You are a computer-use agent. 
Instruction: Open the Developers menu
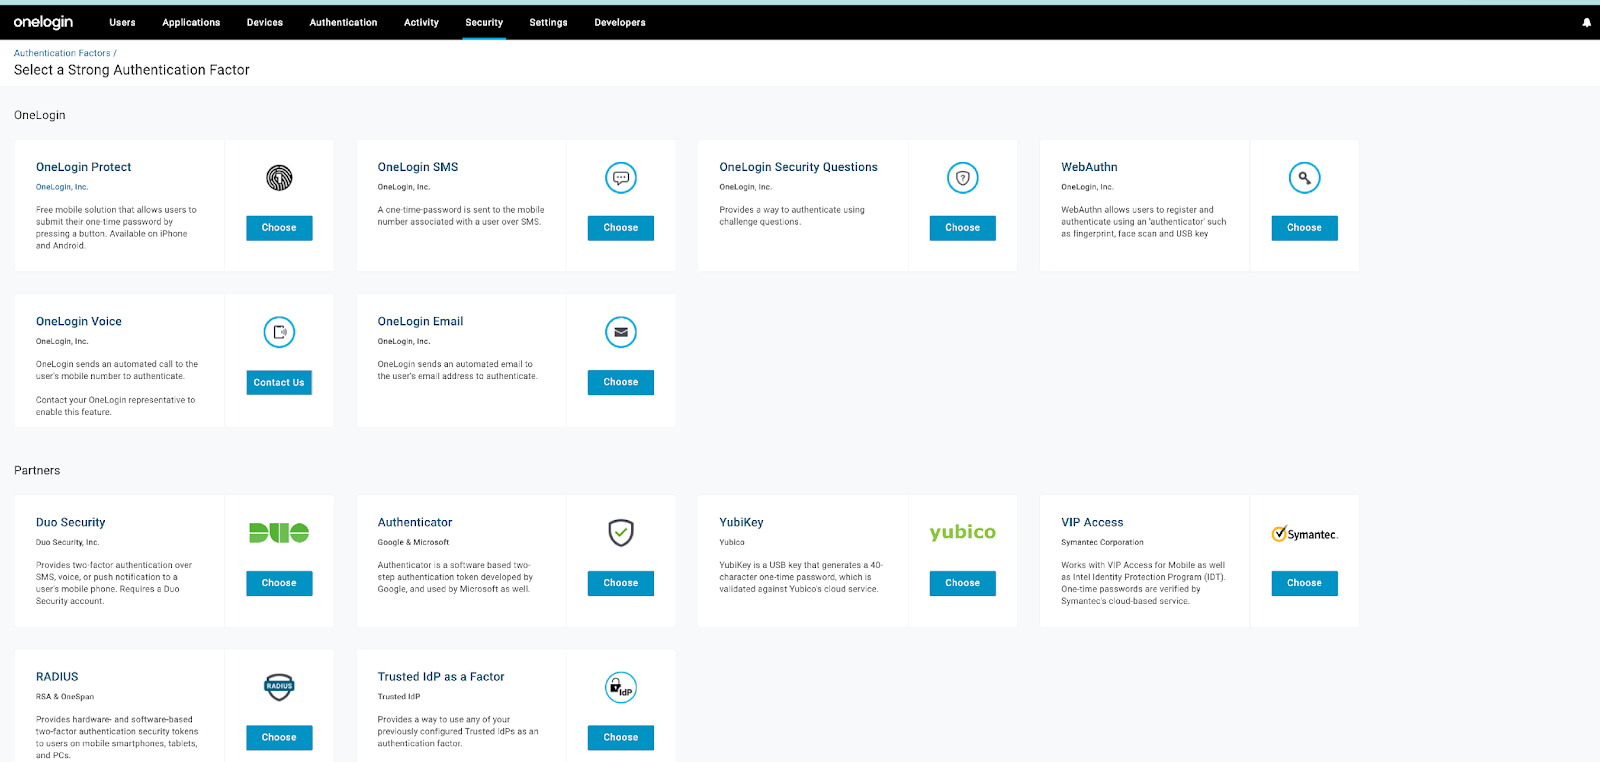pyautogui.click(x=620, y=22)
